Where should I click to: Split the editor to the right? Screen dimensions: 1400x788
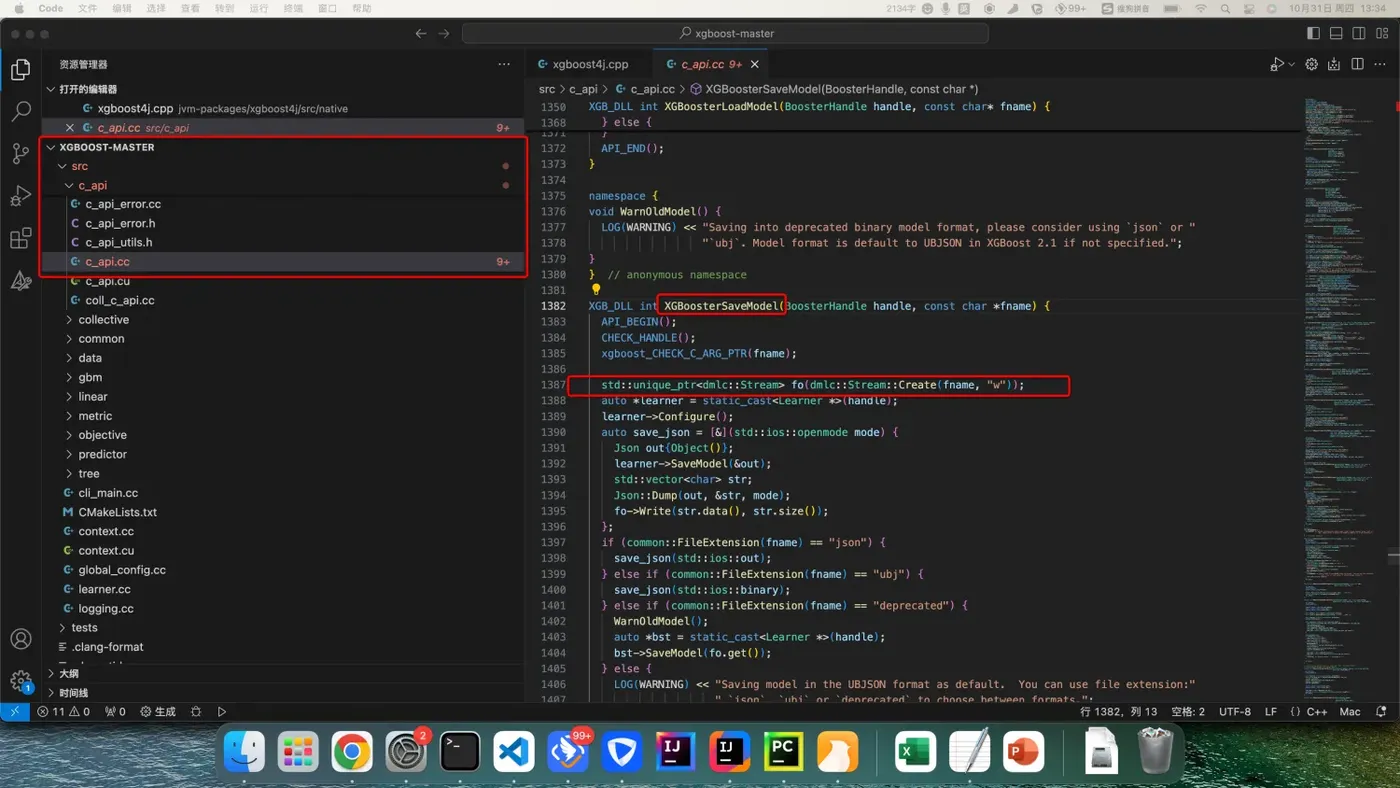click(1357, 64)
